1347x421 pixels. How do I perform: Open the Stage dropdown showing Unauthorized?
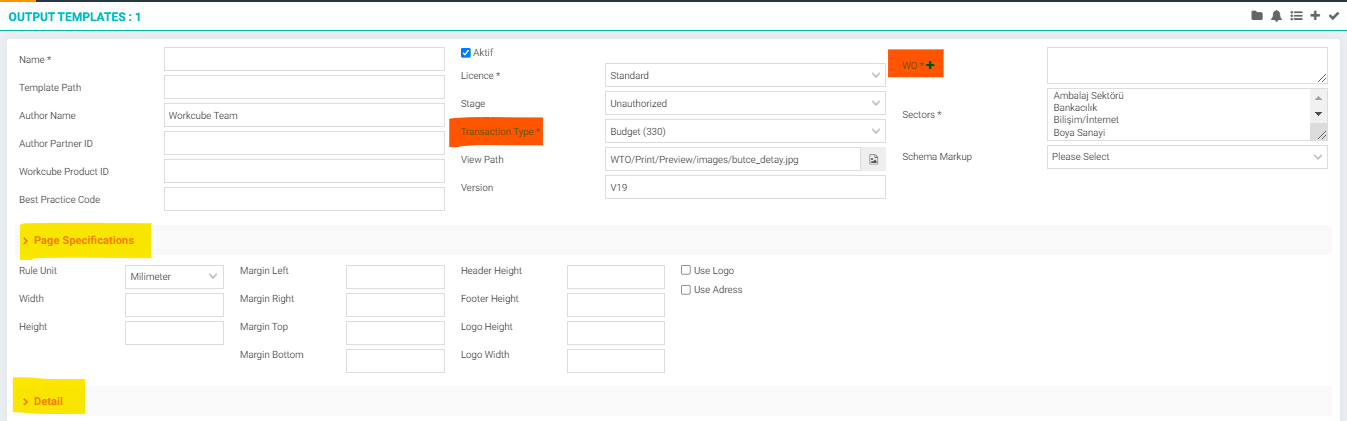coord(745,103)
